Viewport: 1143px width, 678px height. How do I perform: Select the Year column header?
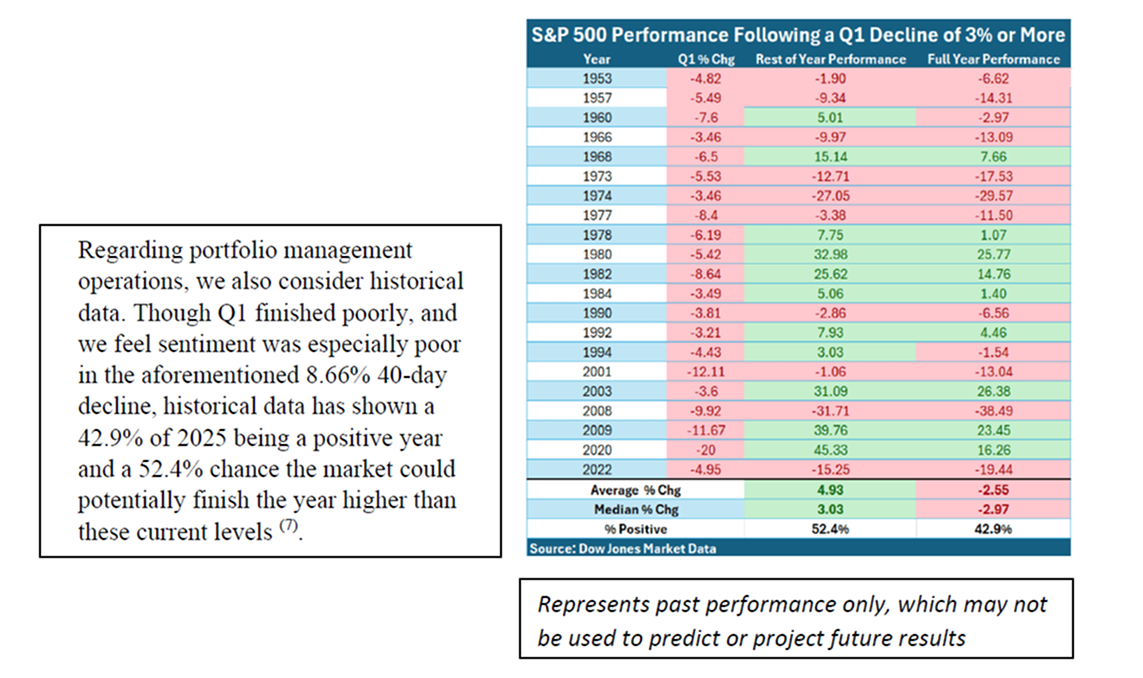[596, 59]
